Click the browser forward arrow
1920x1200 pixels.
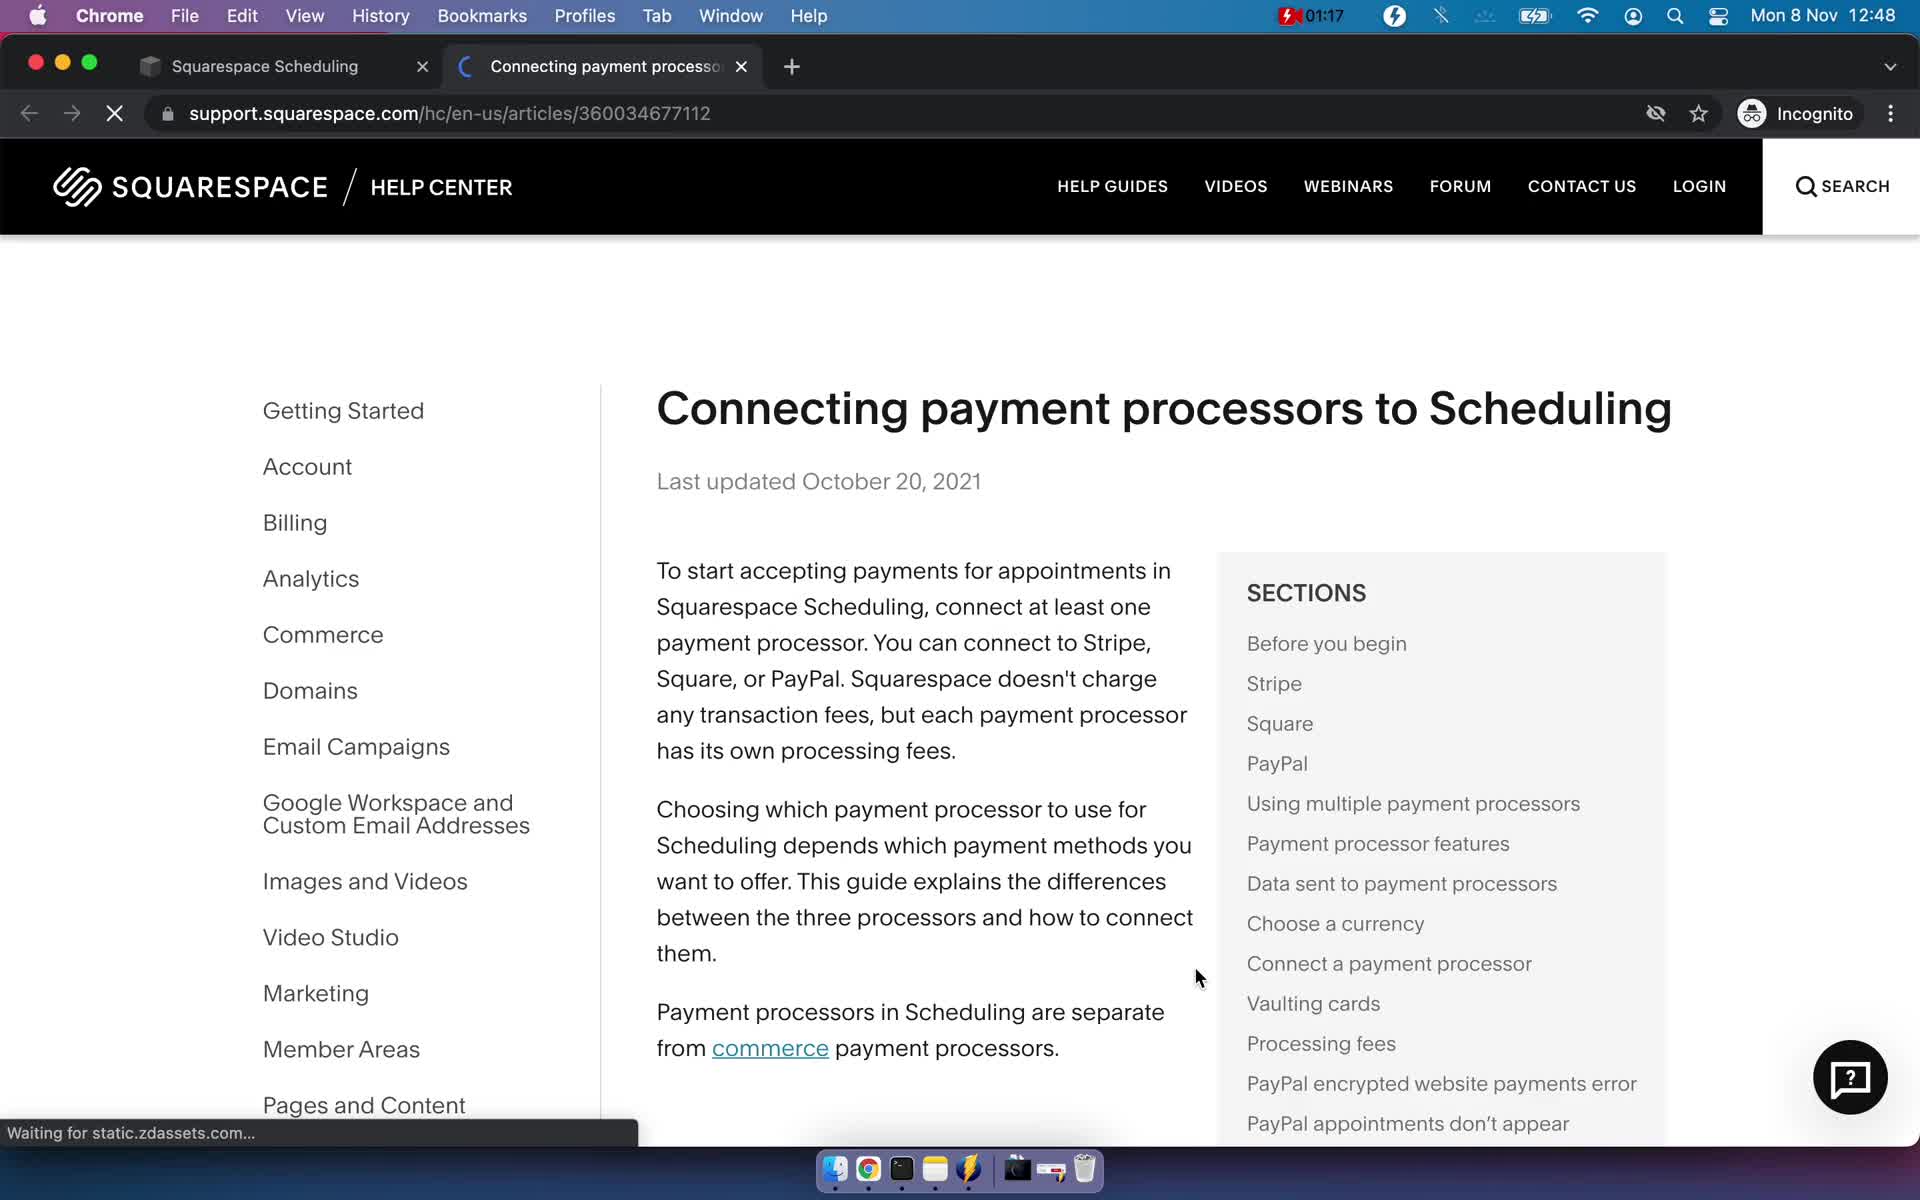click(x=72, y=114)
